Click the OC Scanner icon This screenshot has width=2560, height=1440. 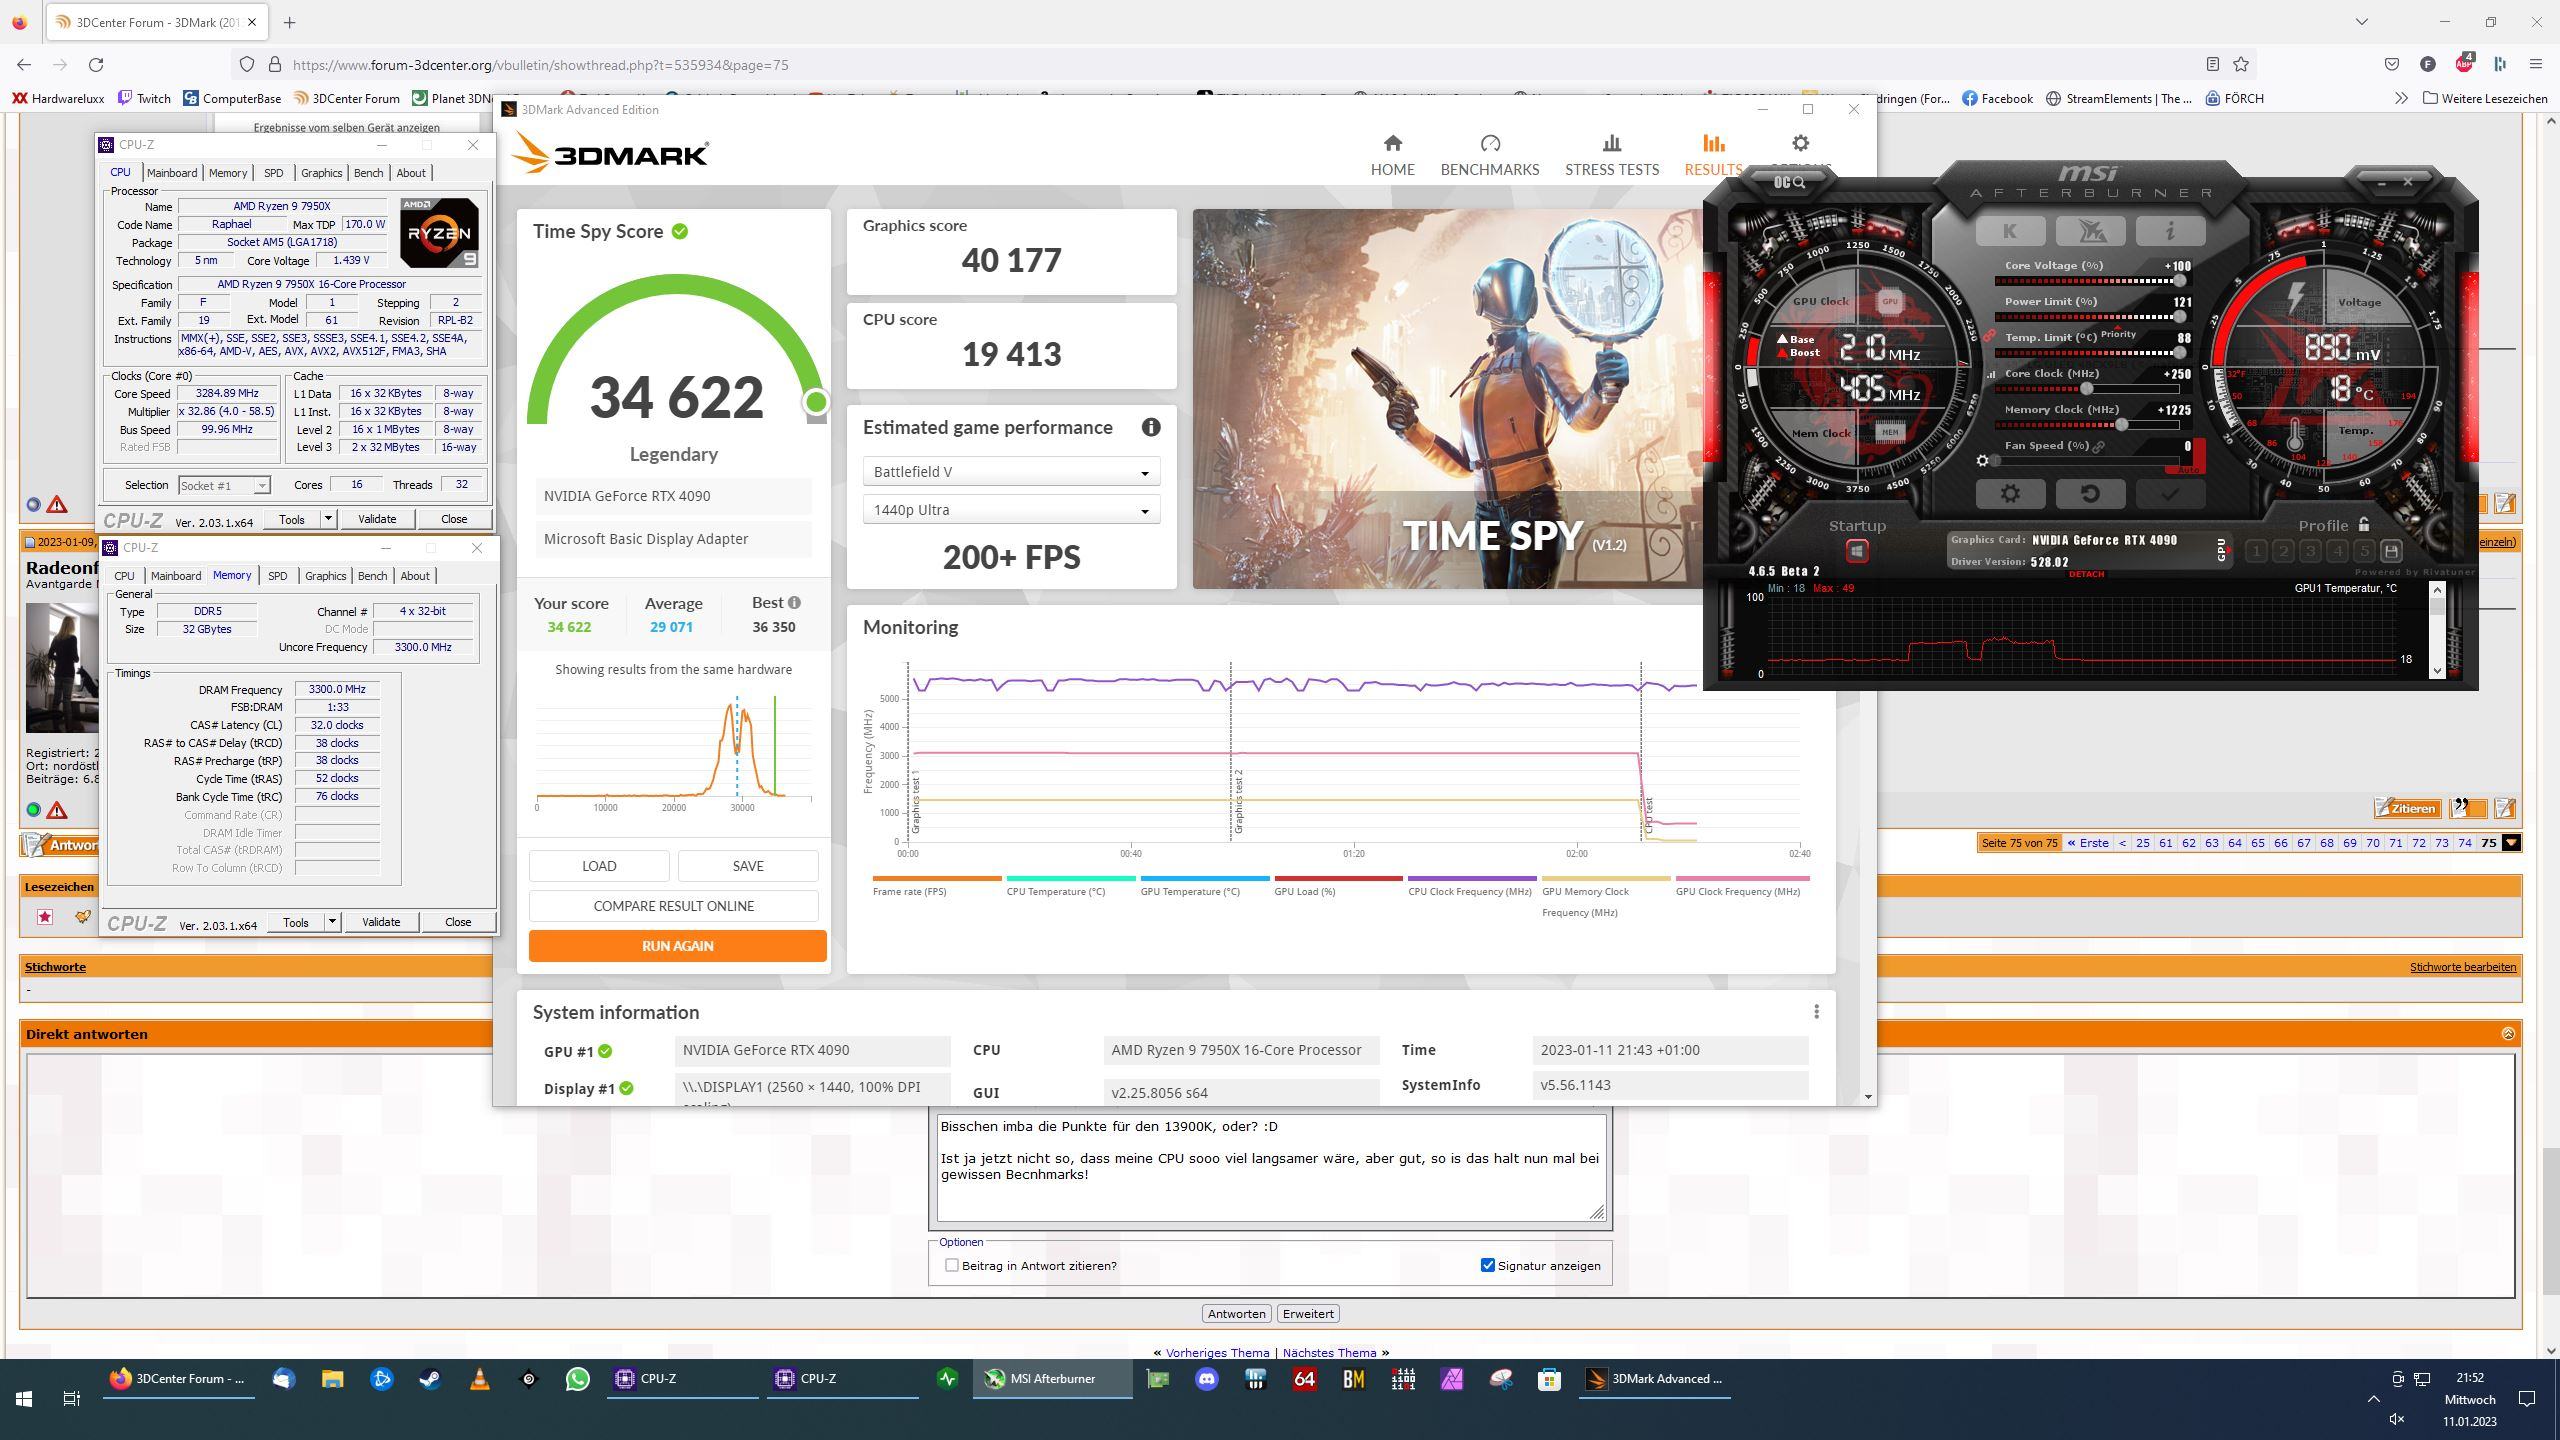coord(1789,182)
